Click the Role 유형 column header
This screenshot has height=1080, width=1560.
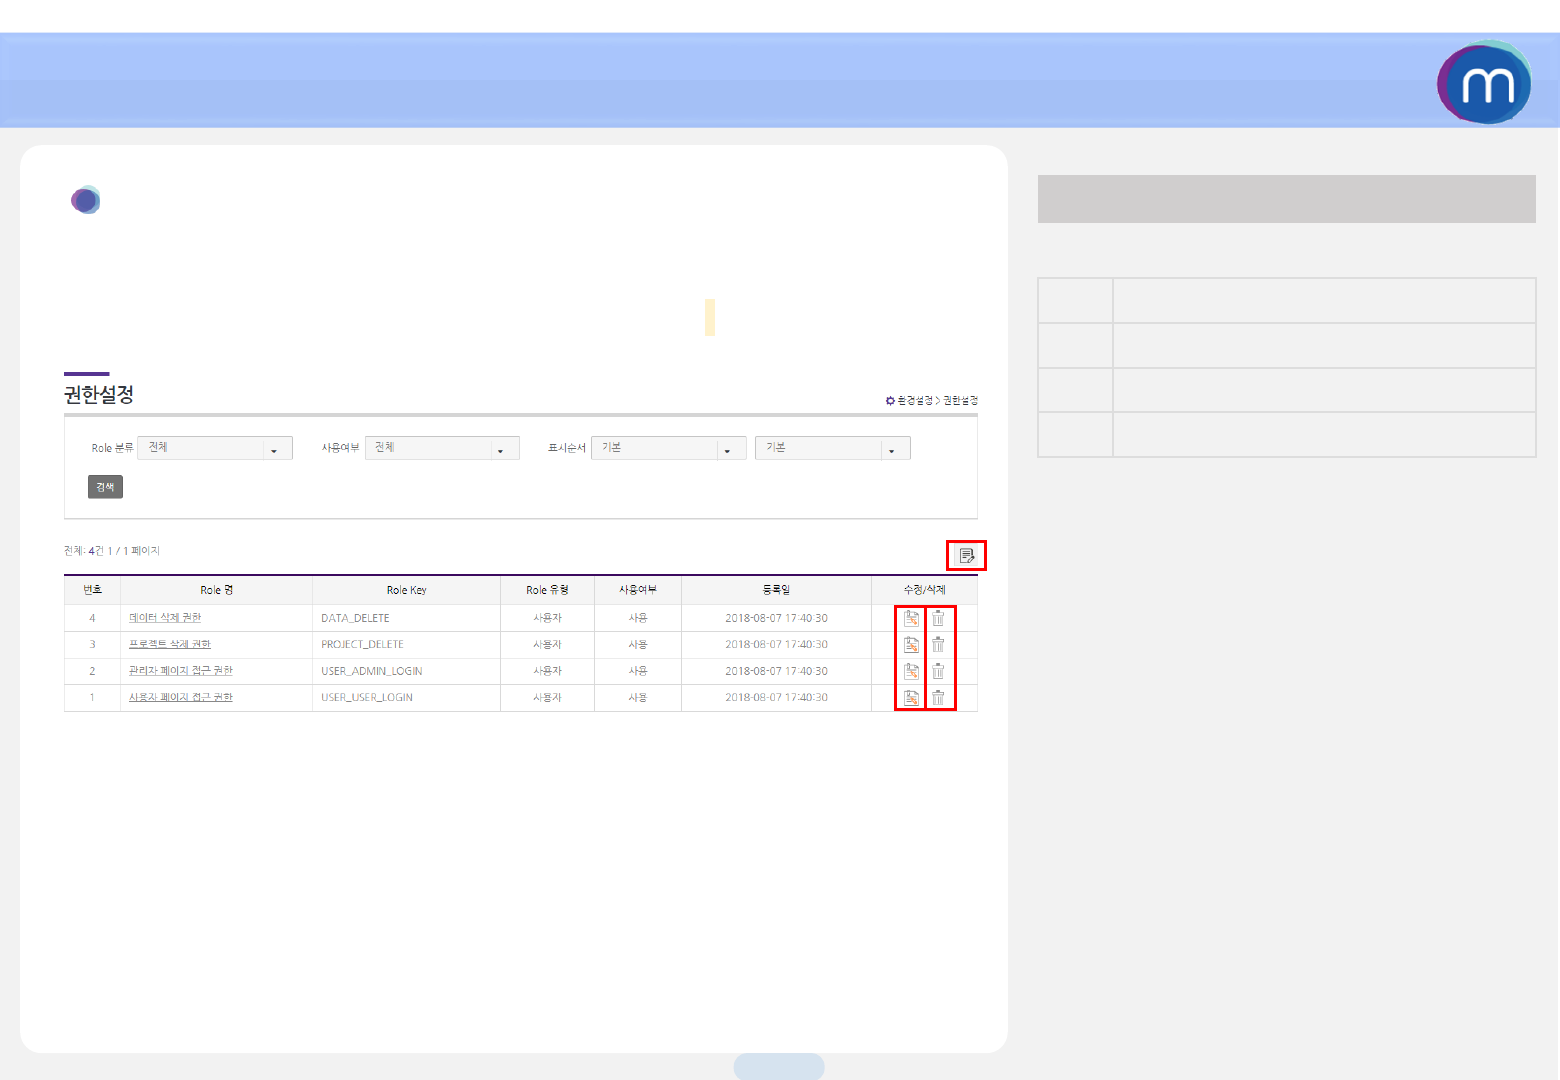548,590
